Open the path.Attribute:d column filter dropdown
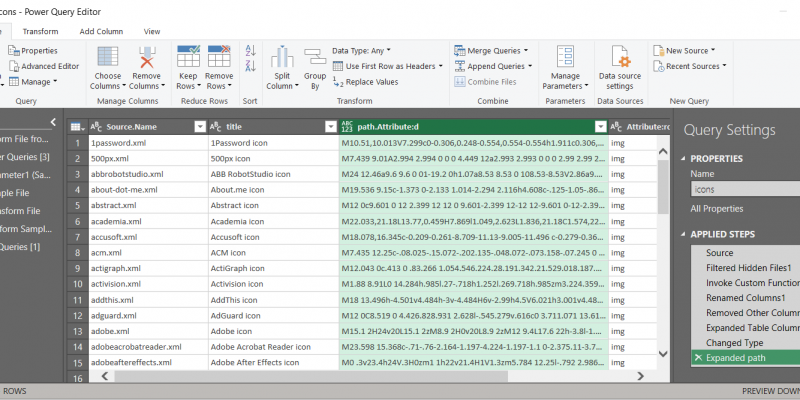This screenshot has width=800, height=400. [x=601, y=127]
